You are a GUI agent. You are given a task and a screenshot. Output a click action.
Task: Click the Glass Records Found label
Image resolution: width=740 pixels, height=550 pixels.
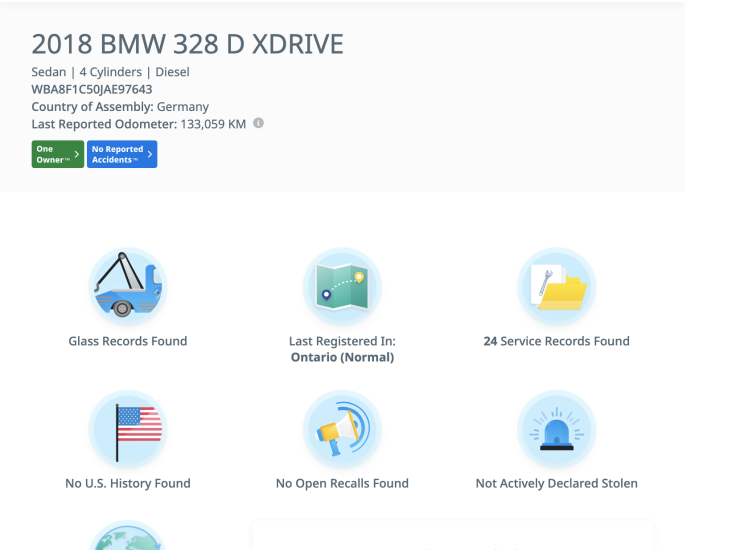pos(127,341)
